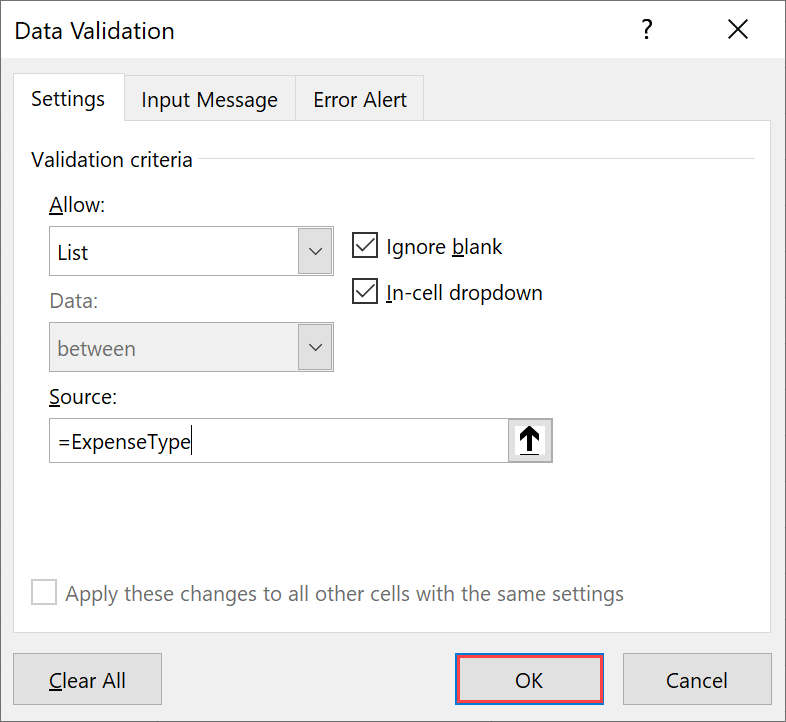Click the Clear All button
The image size is (786, 722).
click(87, 679)
